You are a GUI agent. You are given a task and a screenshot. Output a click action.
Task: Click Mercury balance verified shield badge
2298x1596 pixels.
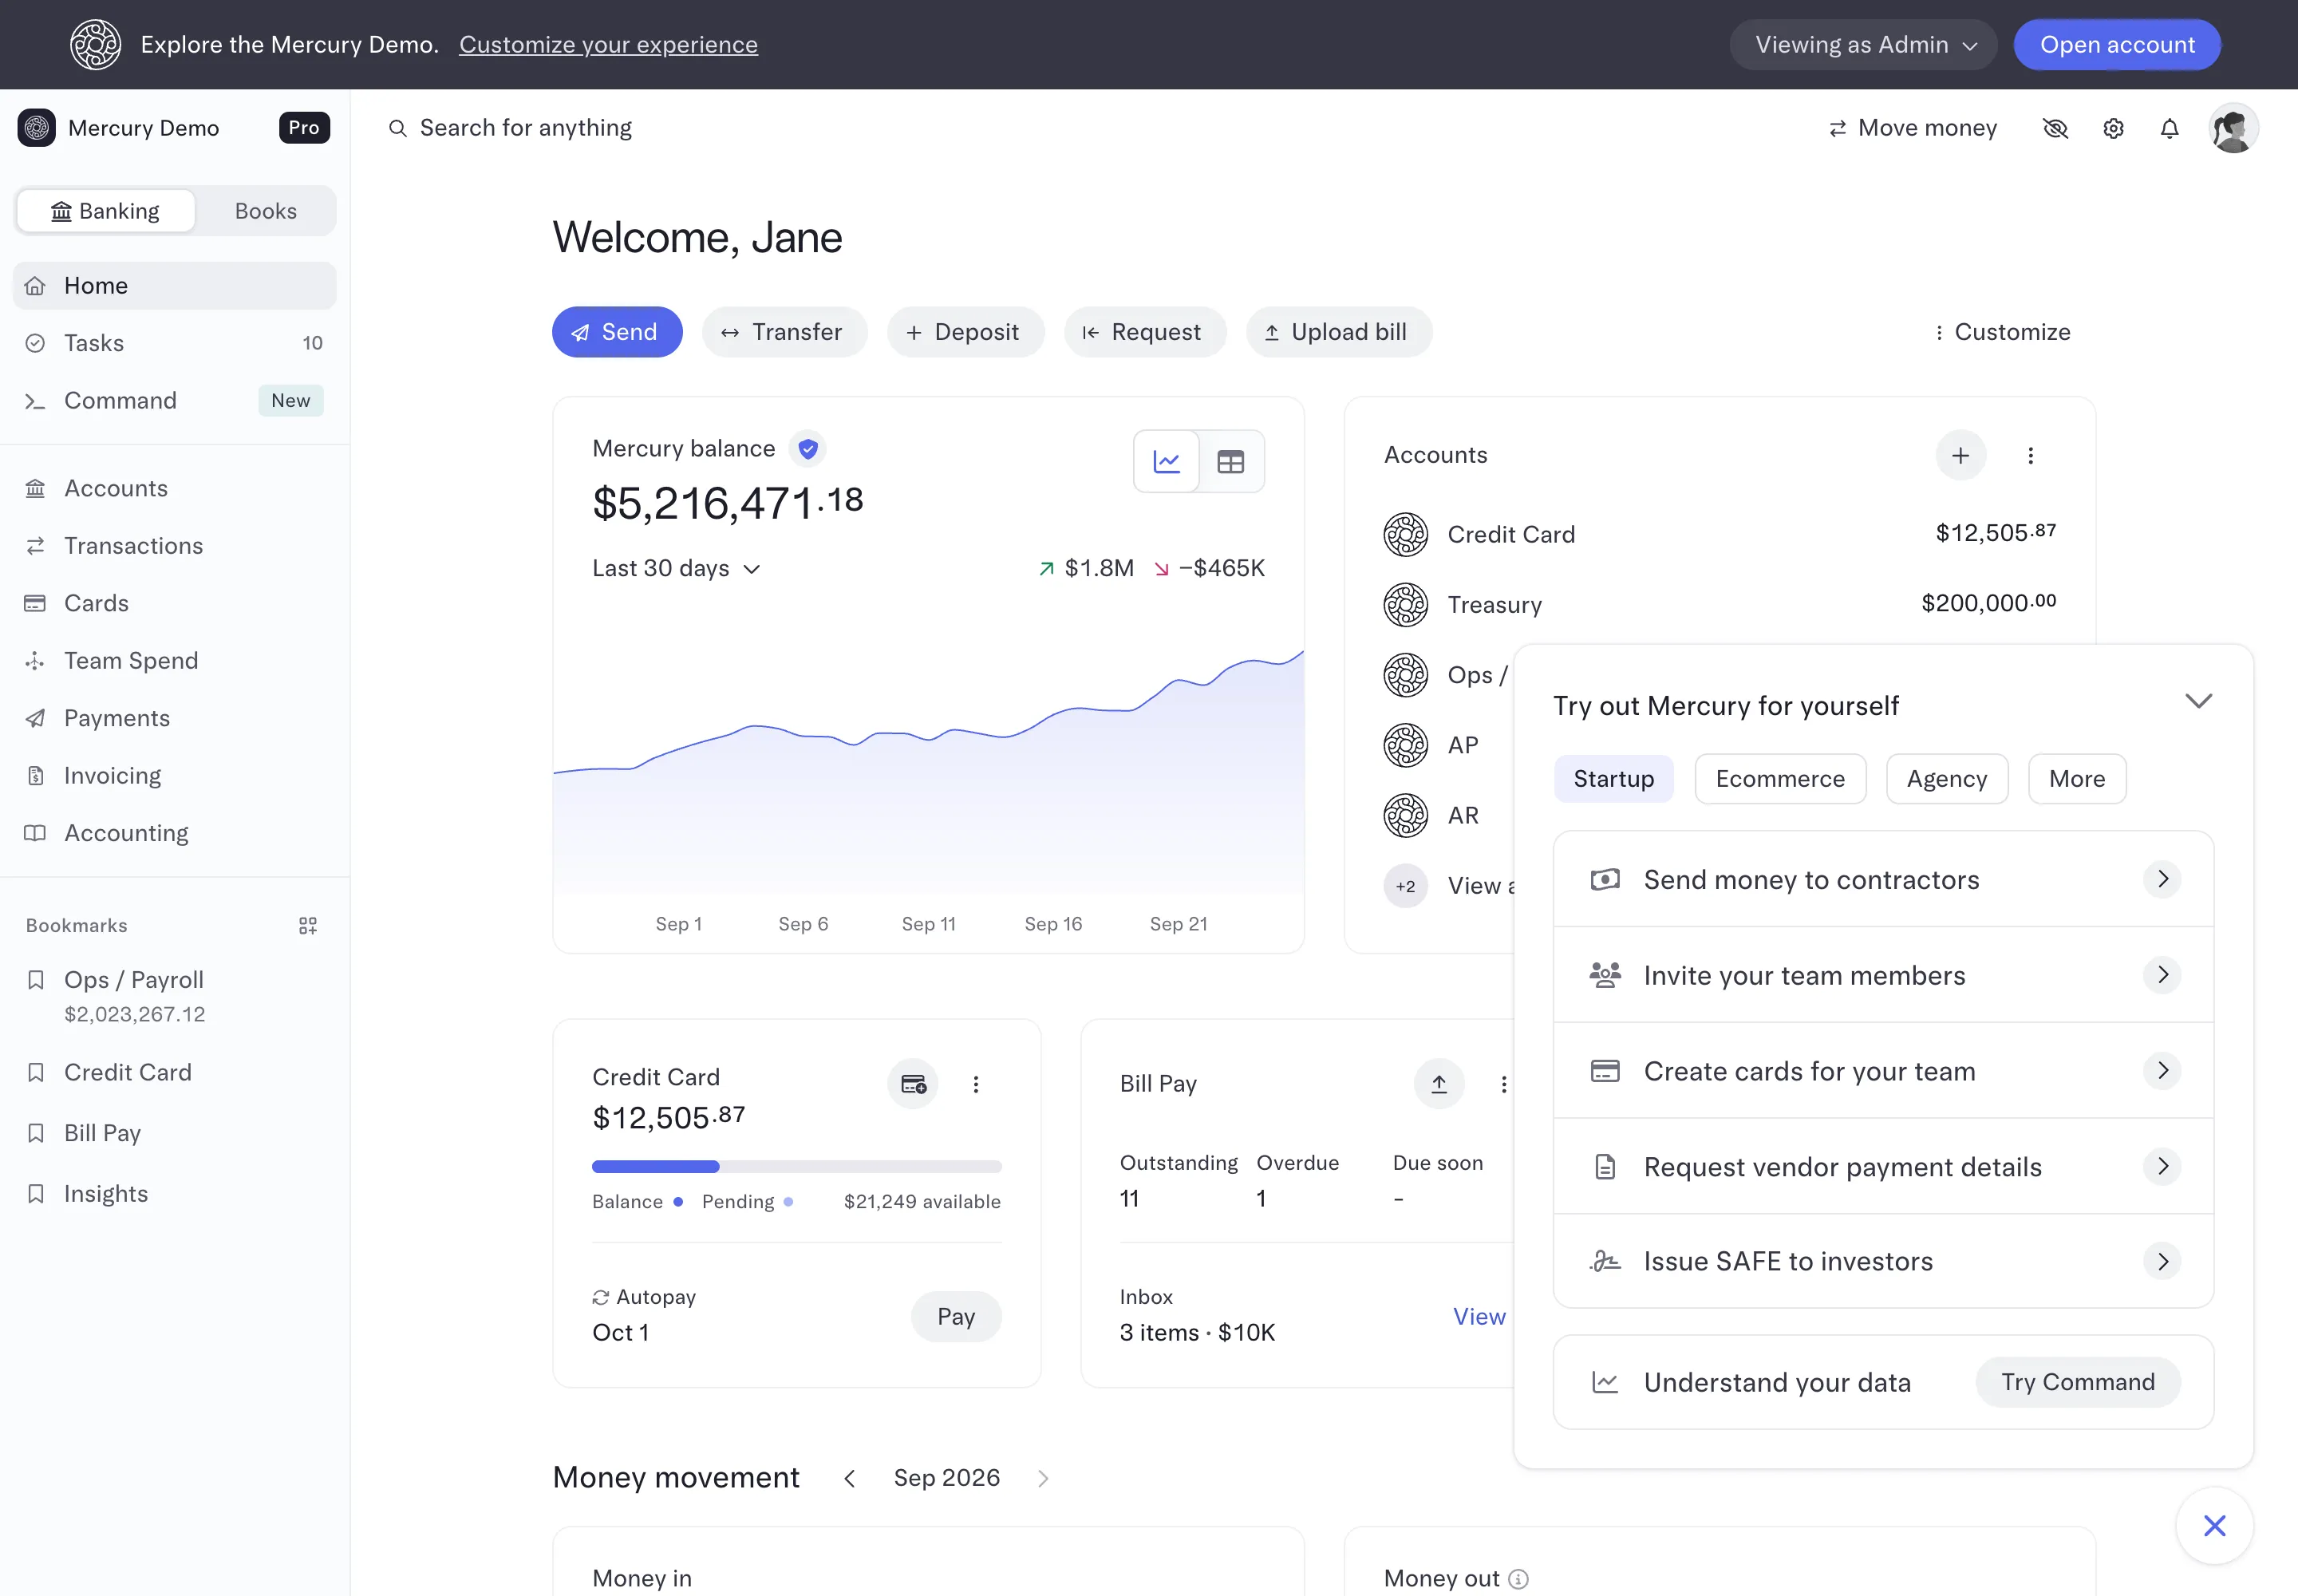click(808, 449)
